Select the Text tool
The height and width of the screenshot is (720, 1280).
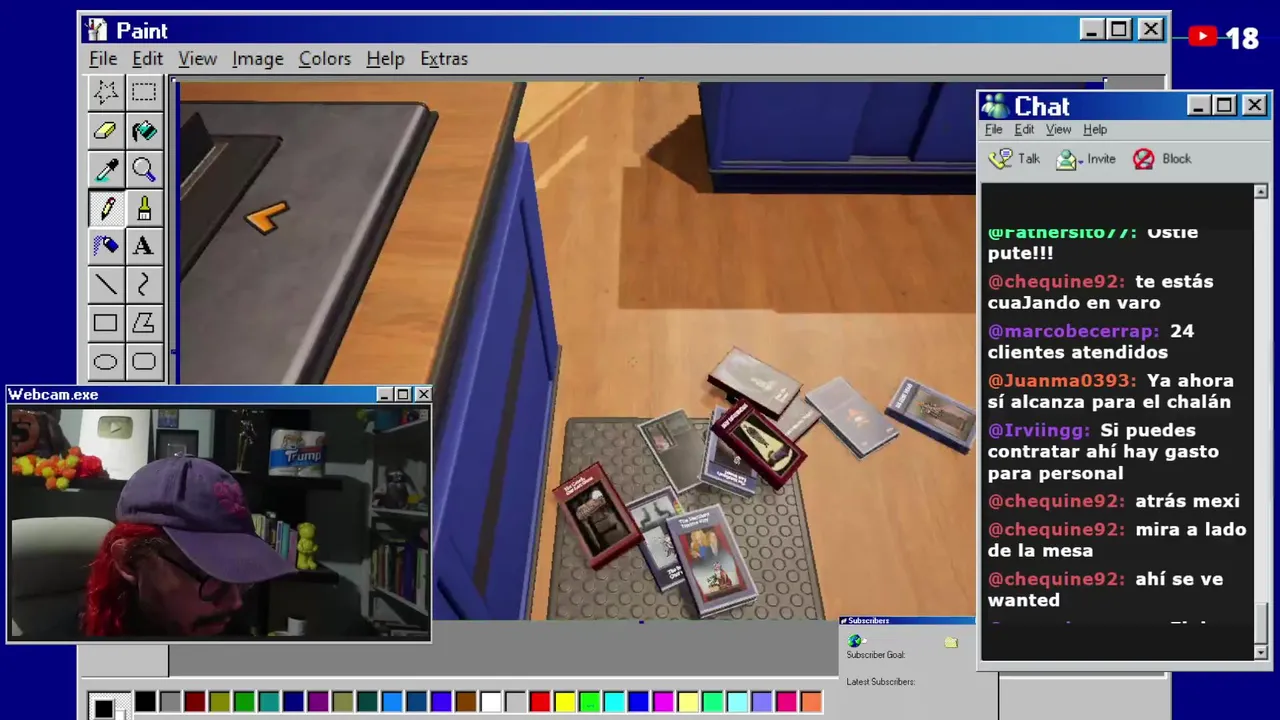coord(144,246)
